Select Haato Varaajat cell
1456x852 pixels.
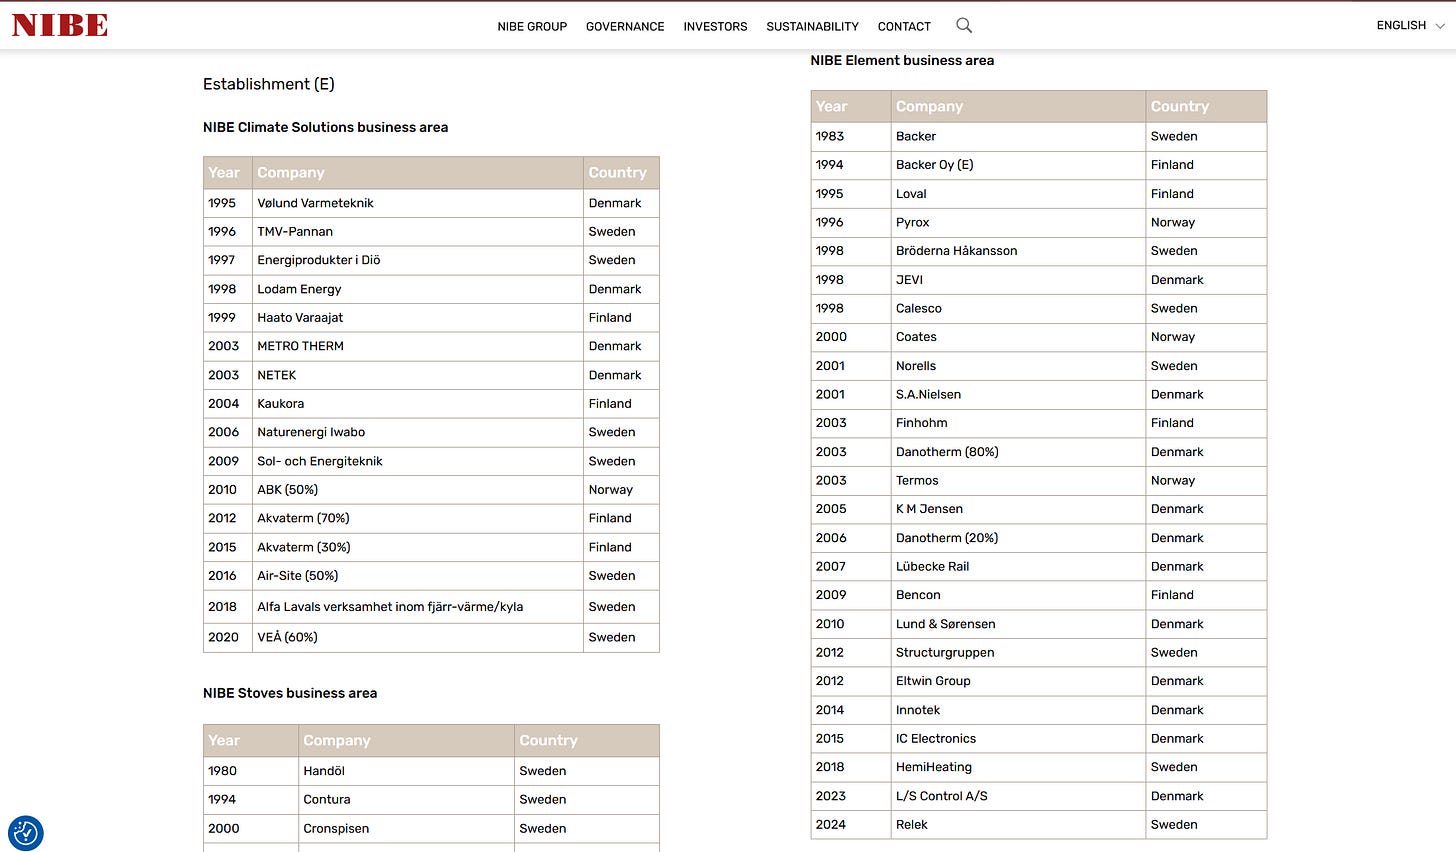[417, 317]
